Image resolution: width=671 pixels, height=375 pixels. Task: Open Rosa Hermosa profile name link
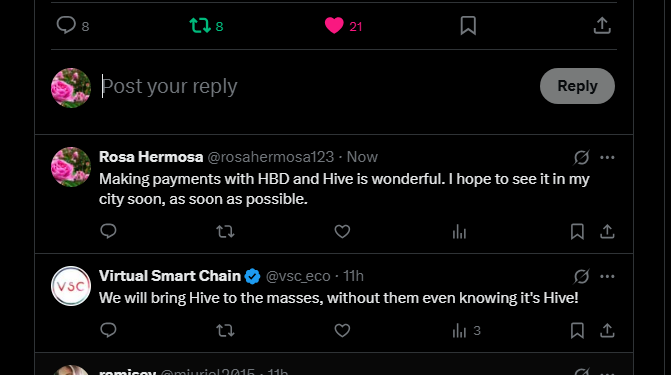click(151, 157)
